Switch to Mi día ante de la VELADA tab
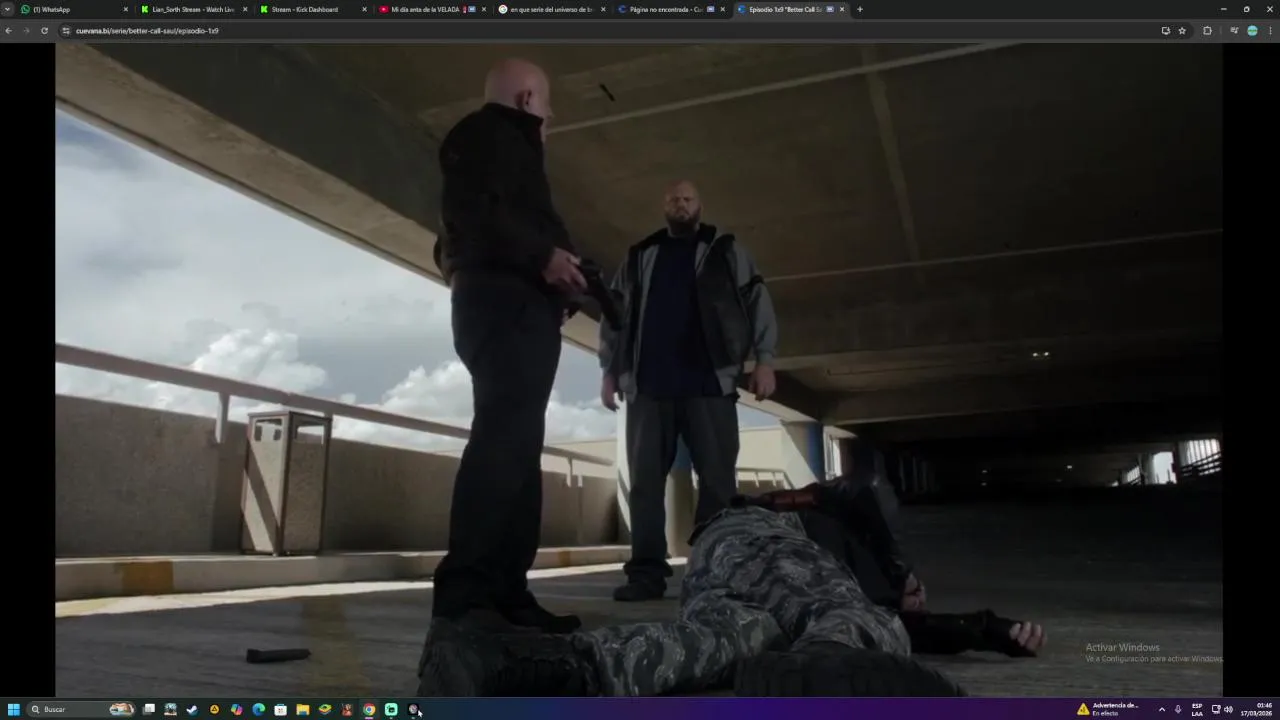This screenshot has width=1280, height=720. (x=432, y=9)
